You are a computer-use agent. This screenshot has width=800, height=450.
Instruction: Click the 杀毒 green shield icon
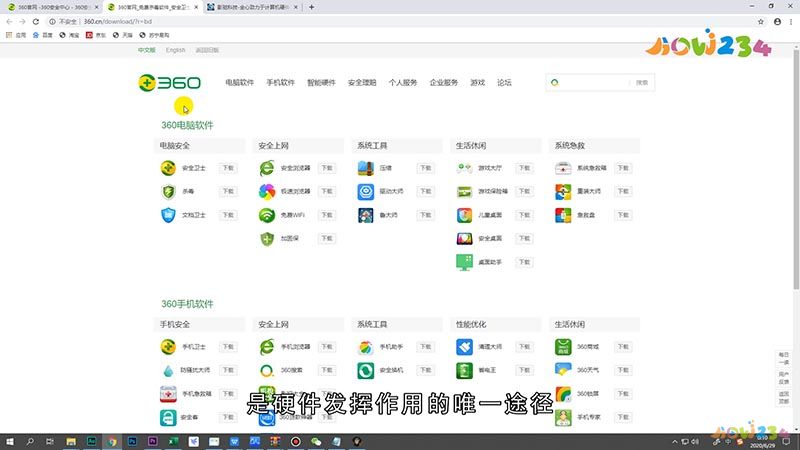[x=168, y=191]
